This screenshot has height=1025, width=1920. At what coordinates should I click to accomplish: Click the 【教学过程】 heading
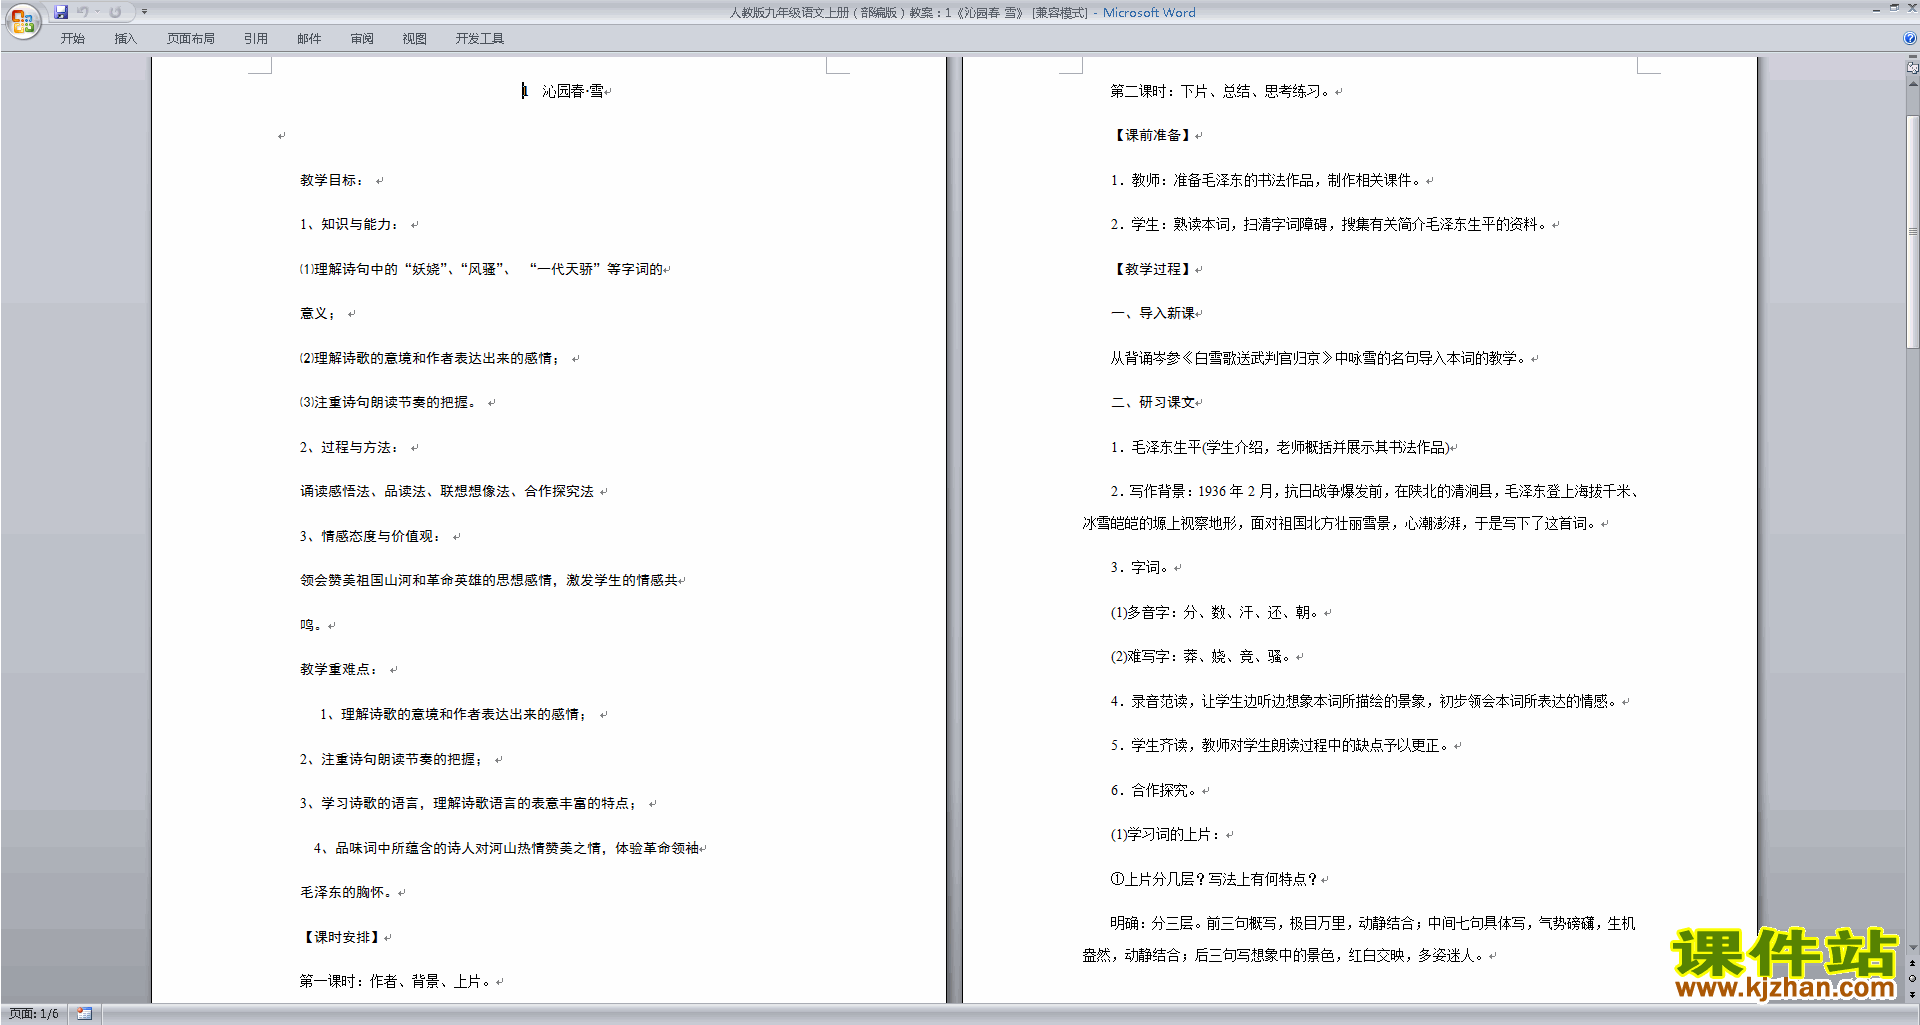tap(1151, 269)
